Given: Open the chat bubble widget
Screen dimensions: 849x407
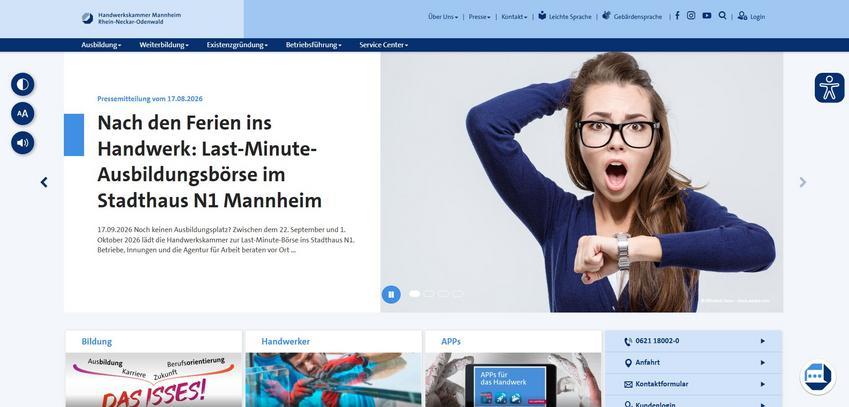Looking at the screenshot, I should click(x=818, y=376).
